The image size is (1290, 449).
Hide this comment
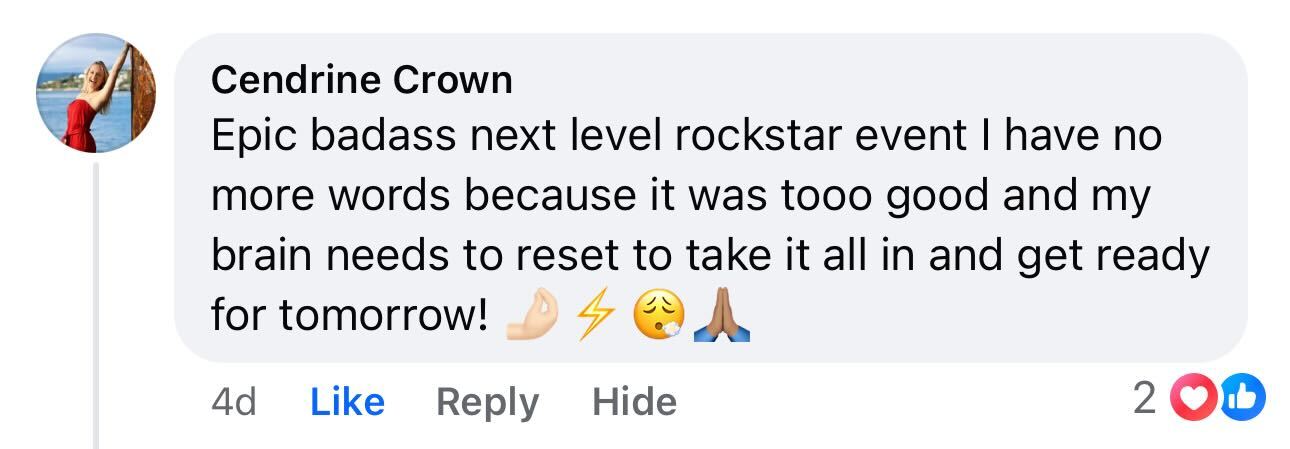point(634,402)
